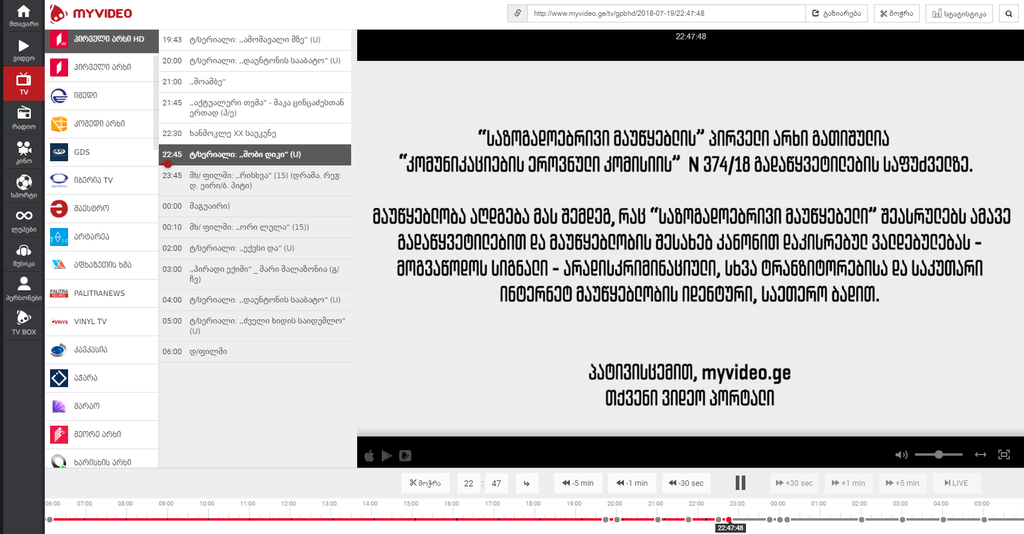Toggle player width stretch arrows icon
The image size is (1024, 534).
click(980, 454)
